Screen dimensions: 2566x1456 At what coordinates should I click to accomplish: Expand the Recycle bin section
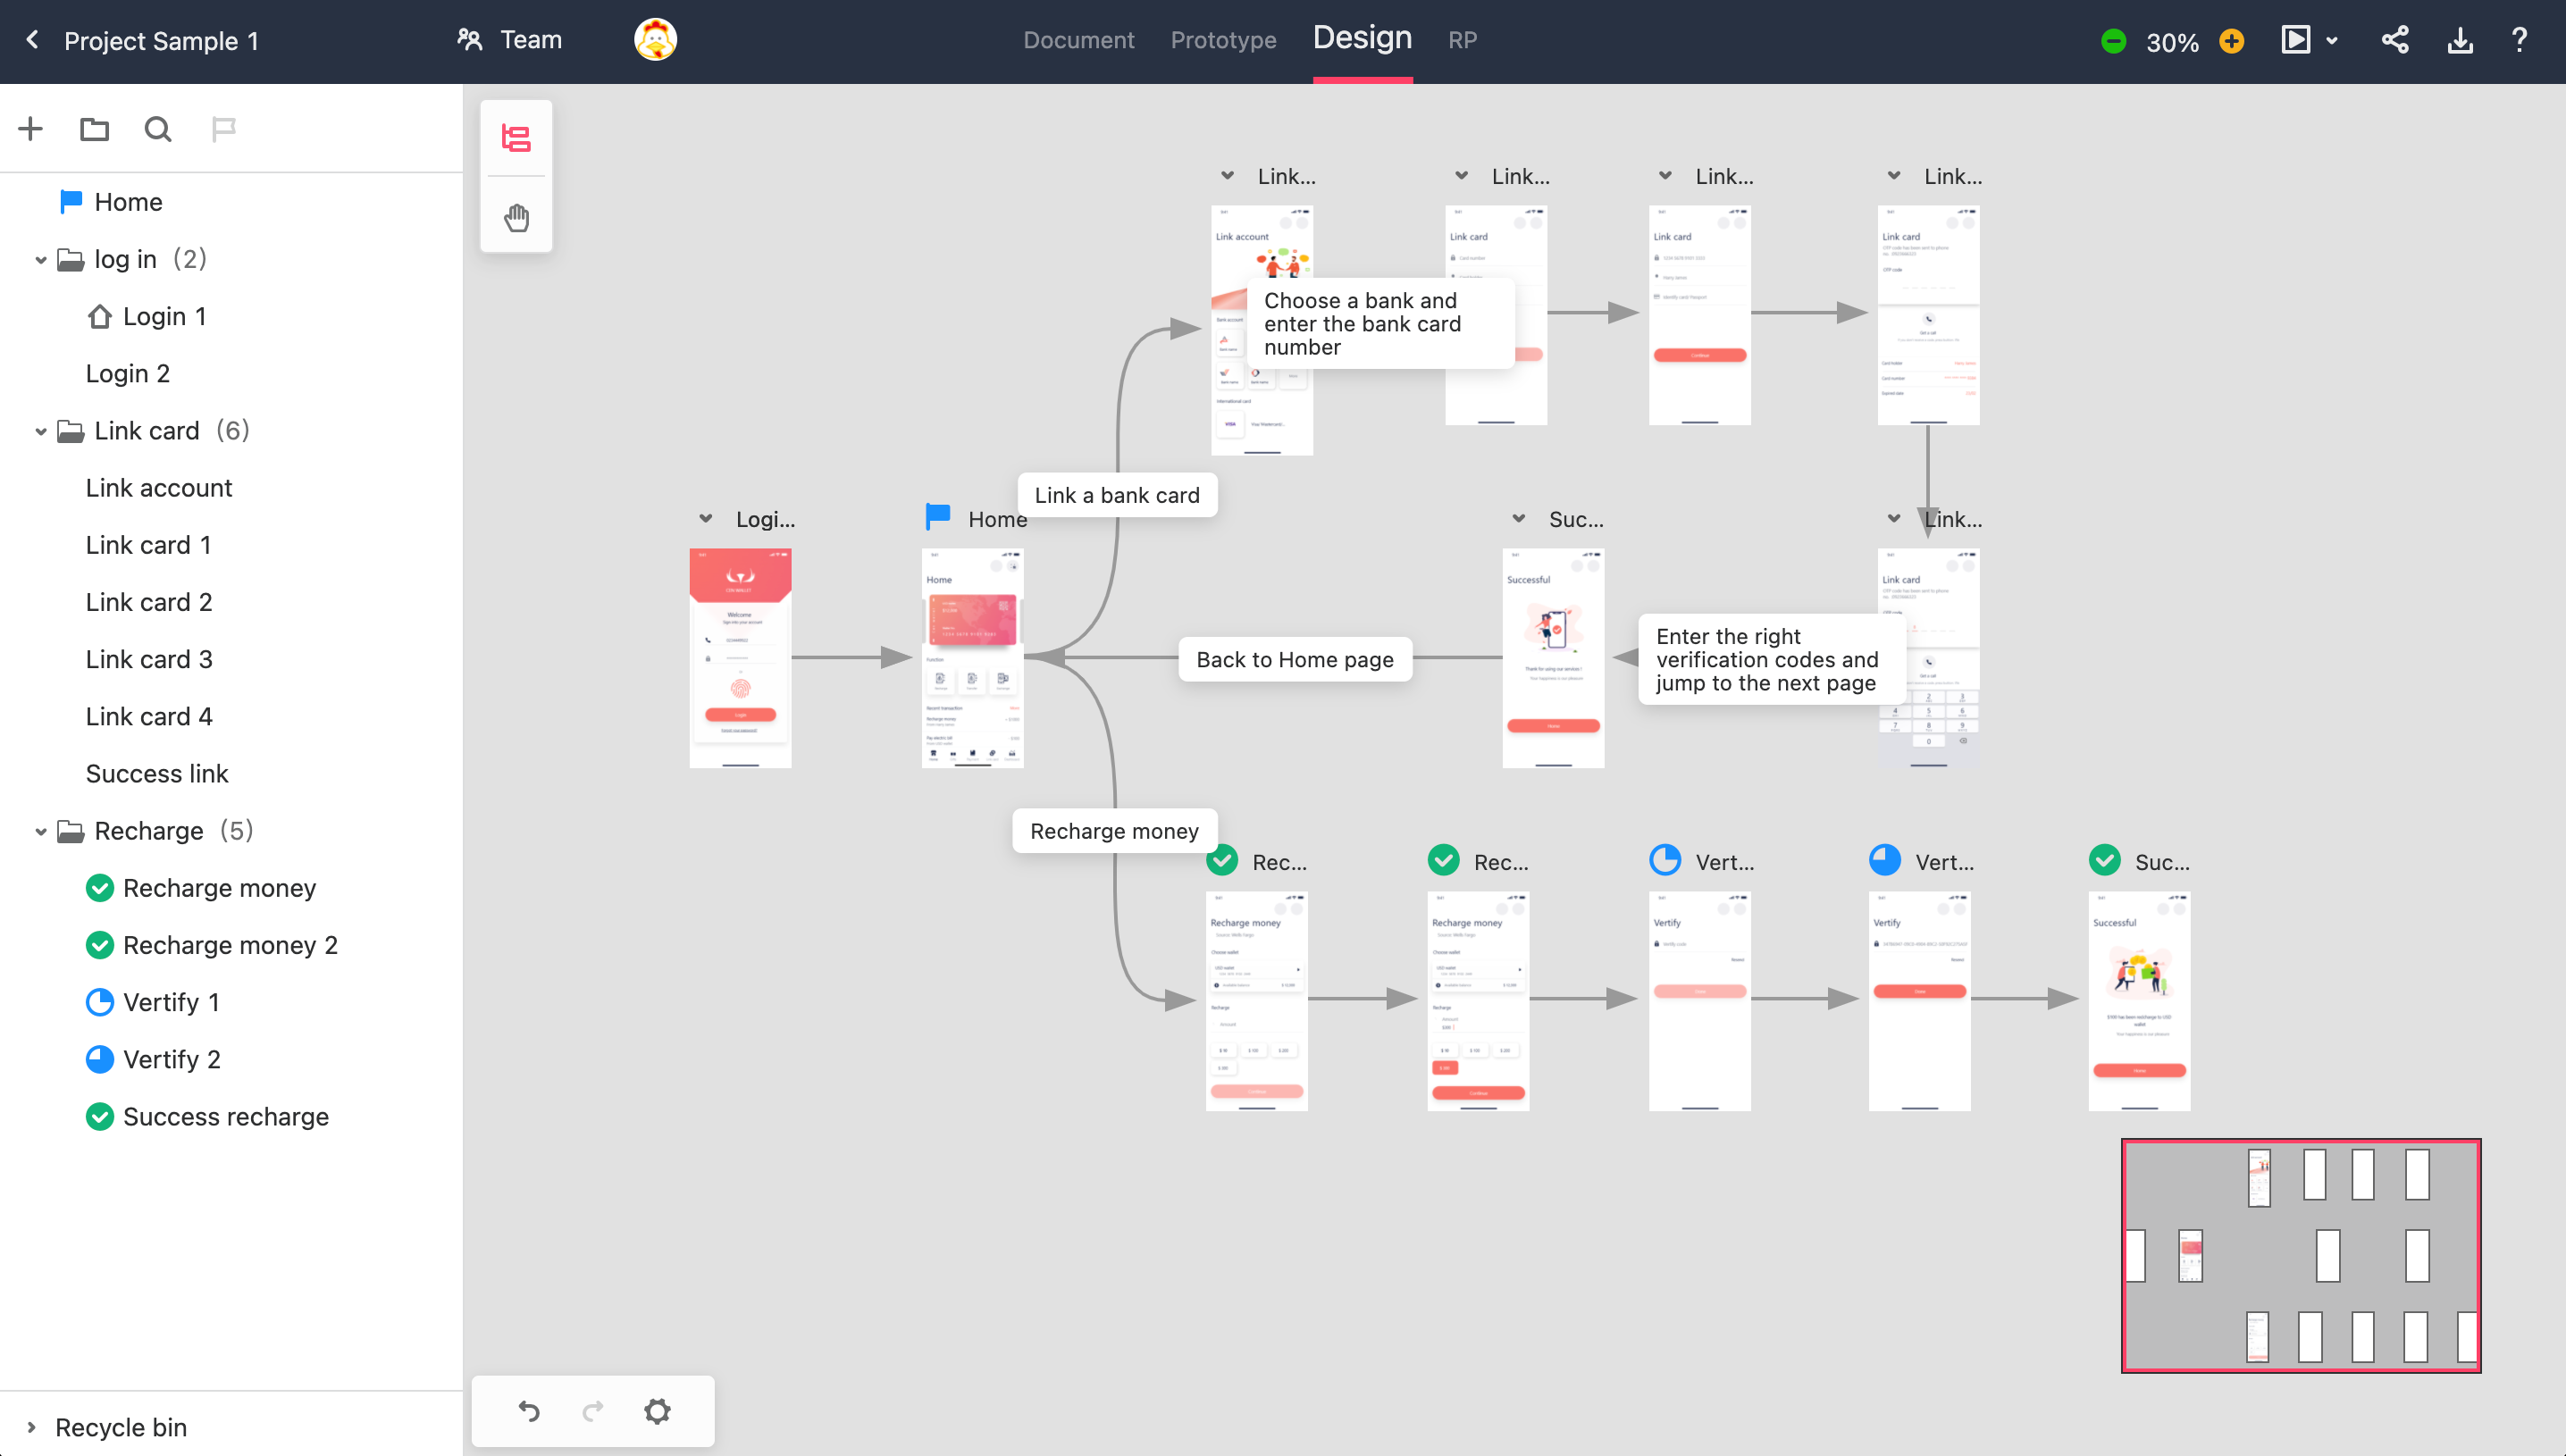(31, 1427)
